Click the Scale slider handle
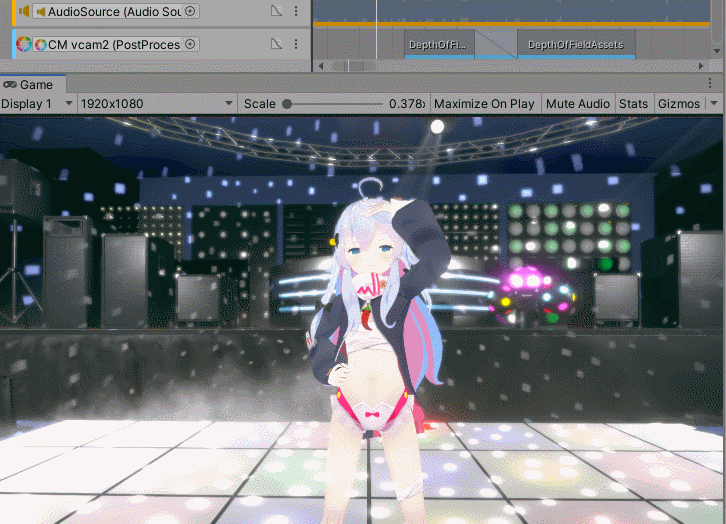The height and width of the screenshot is (524, 726). 287,104
